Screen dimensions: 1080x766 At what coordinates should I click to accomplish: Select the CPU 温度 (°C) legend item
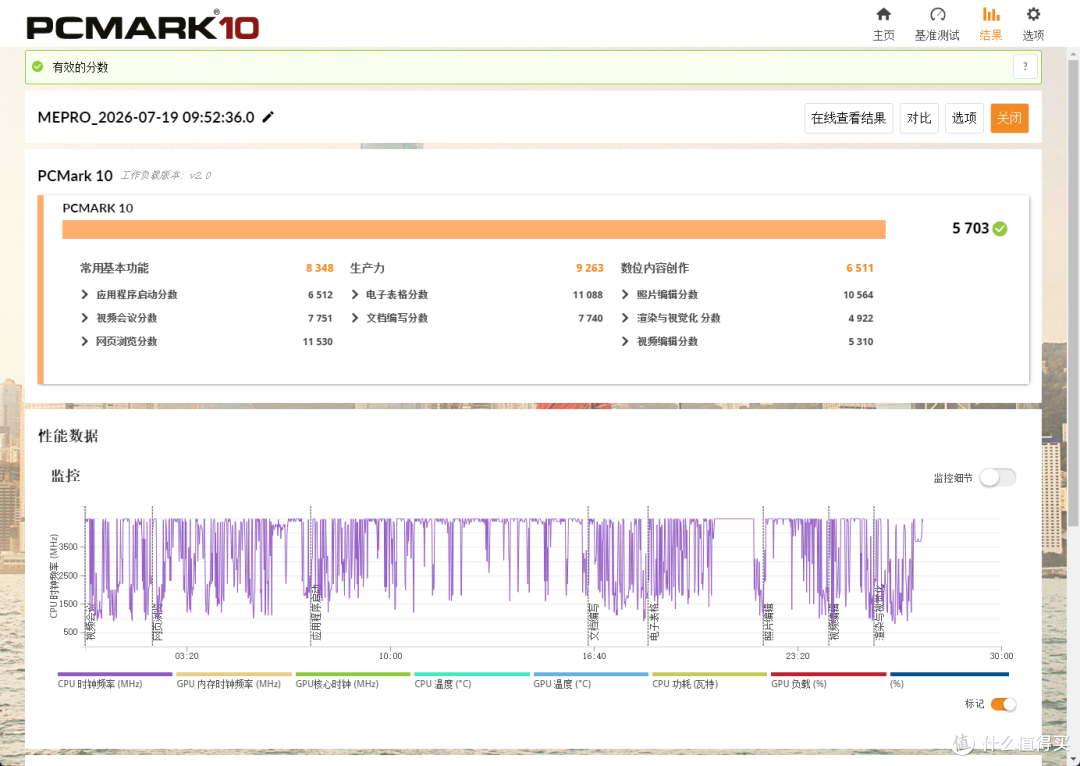click(x=471, y=680)
